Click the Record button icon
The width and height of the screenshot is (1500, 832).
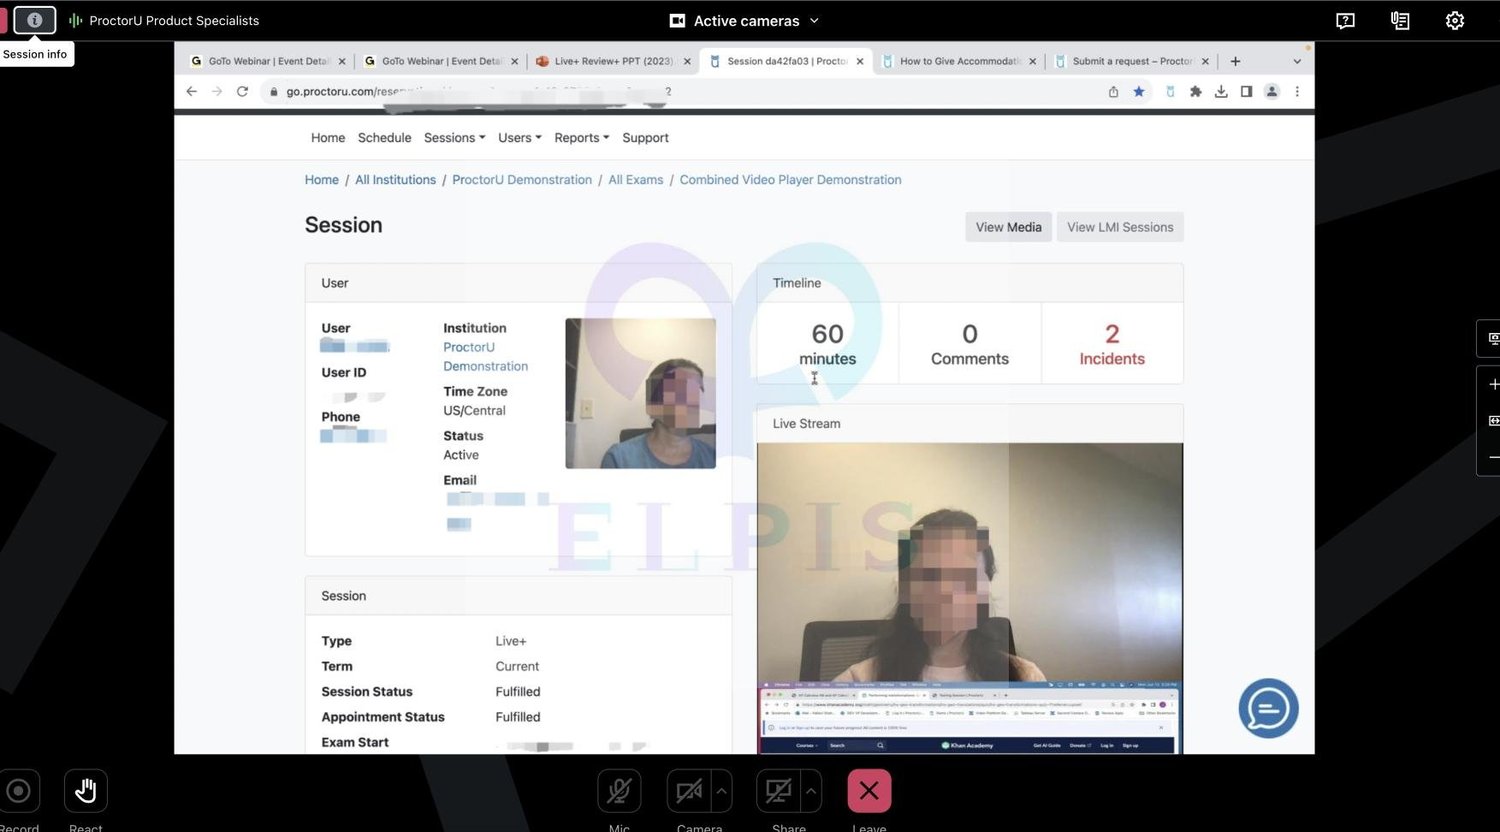pos(18,792)
